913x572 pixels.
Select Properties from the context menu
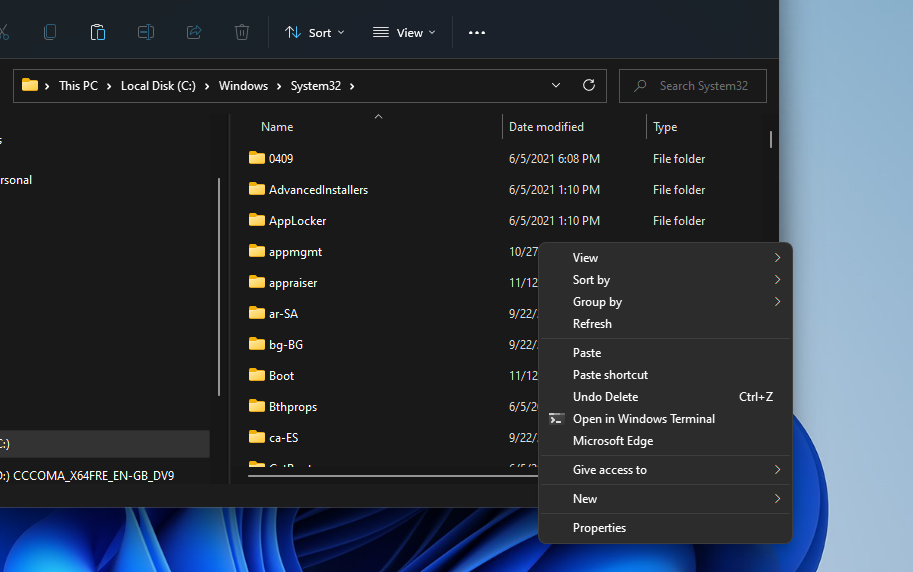599,528
